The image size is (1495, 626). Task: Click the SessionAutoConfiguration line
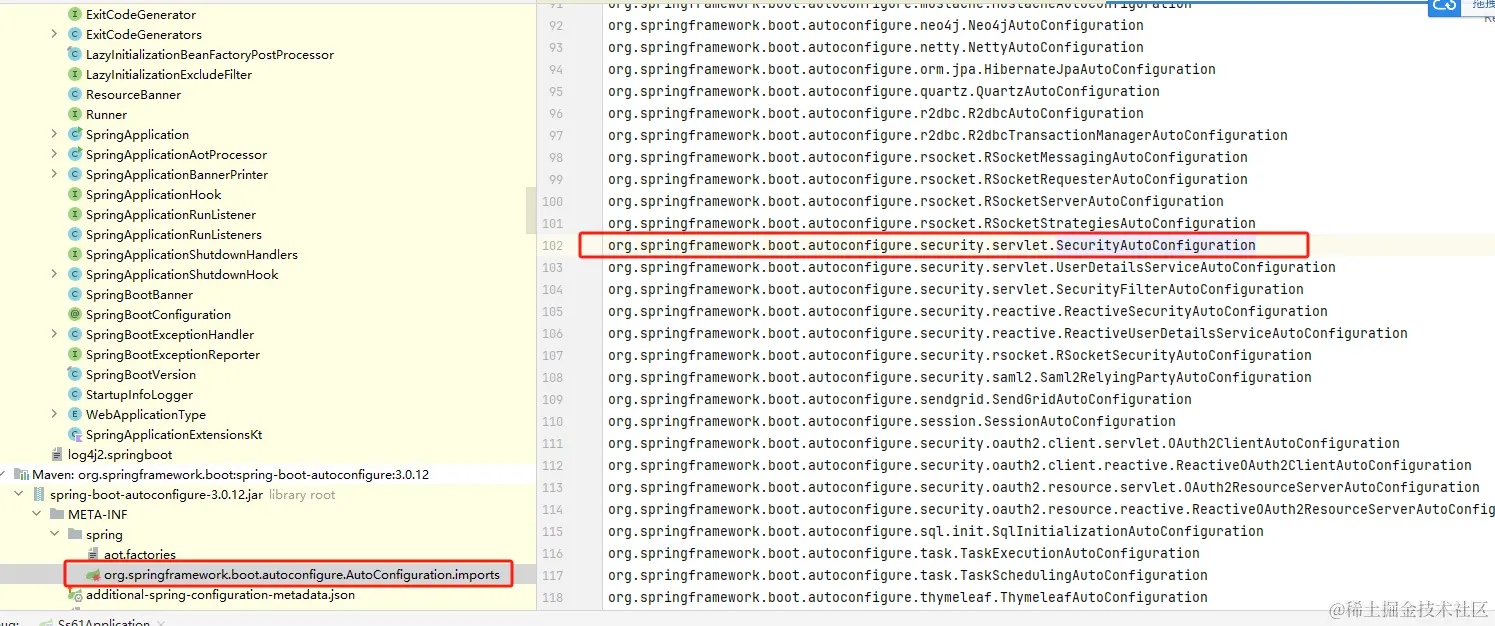pos(892,421)
